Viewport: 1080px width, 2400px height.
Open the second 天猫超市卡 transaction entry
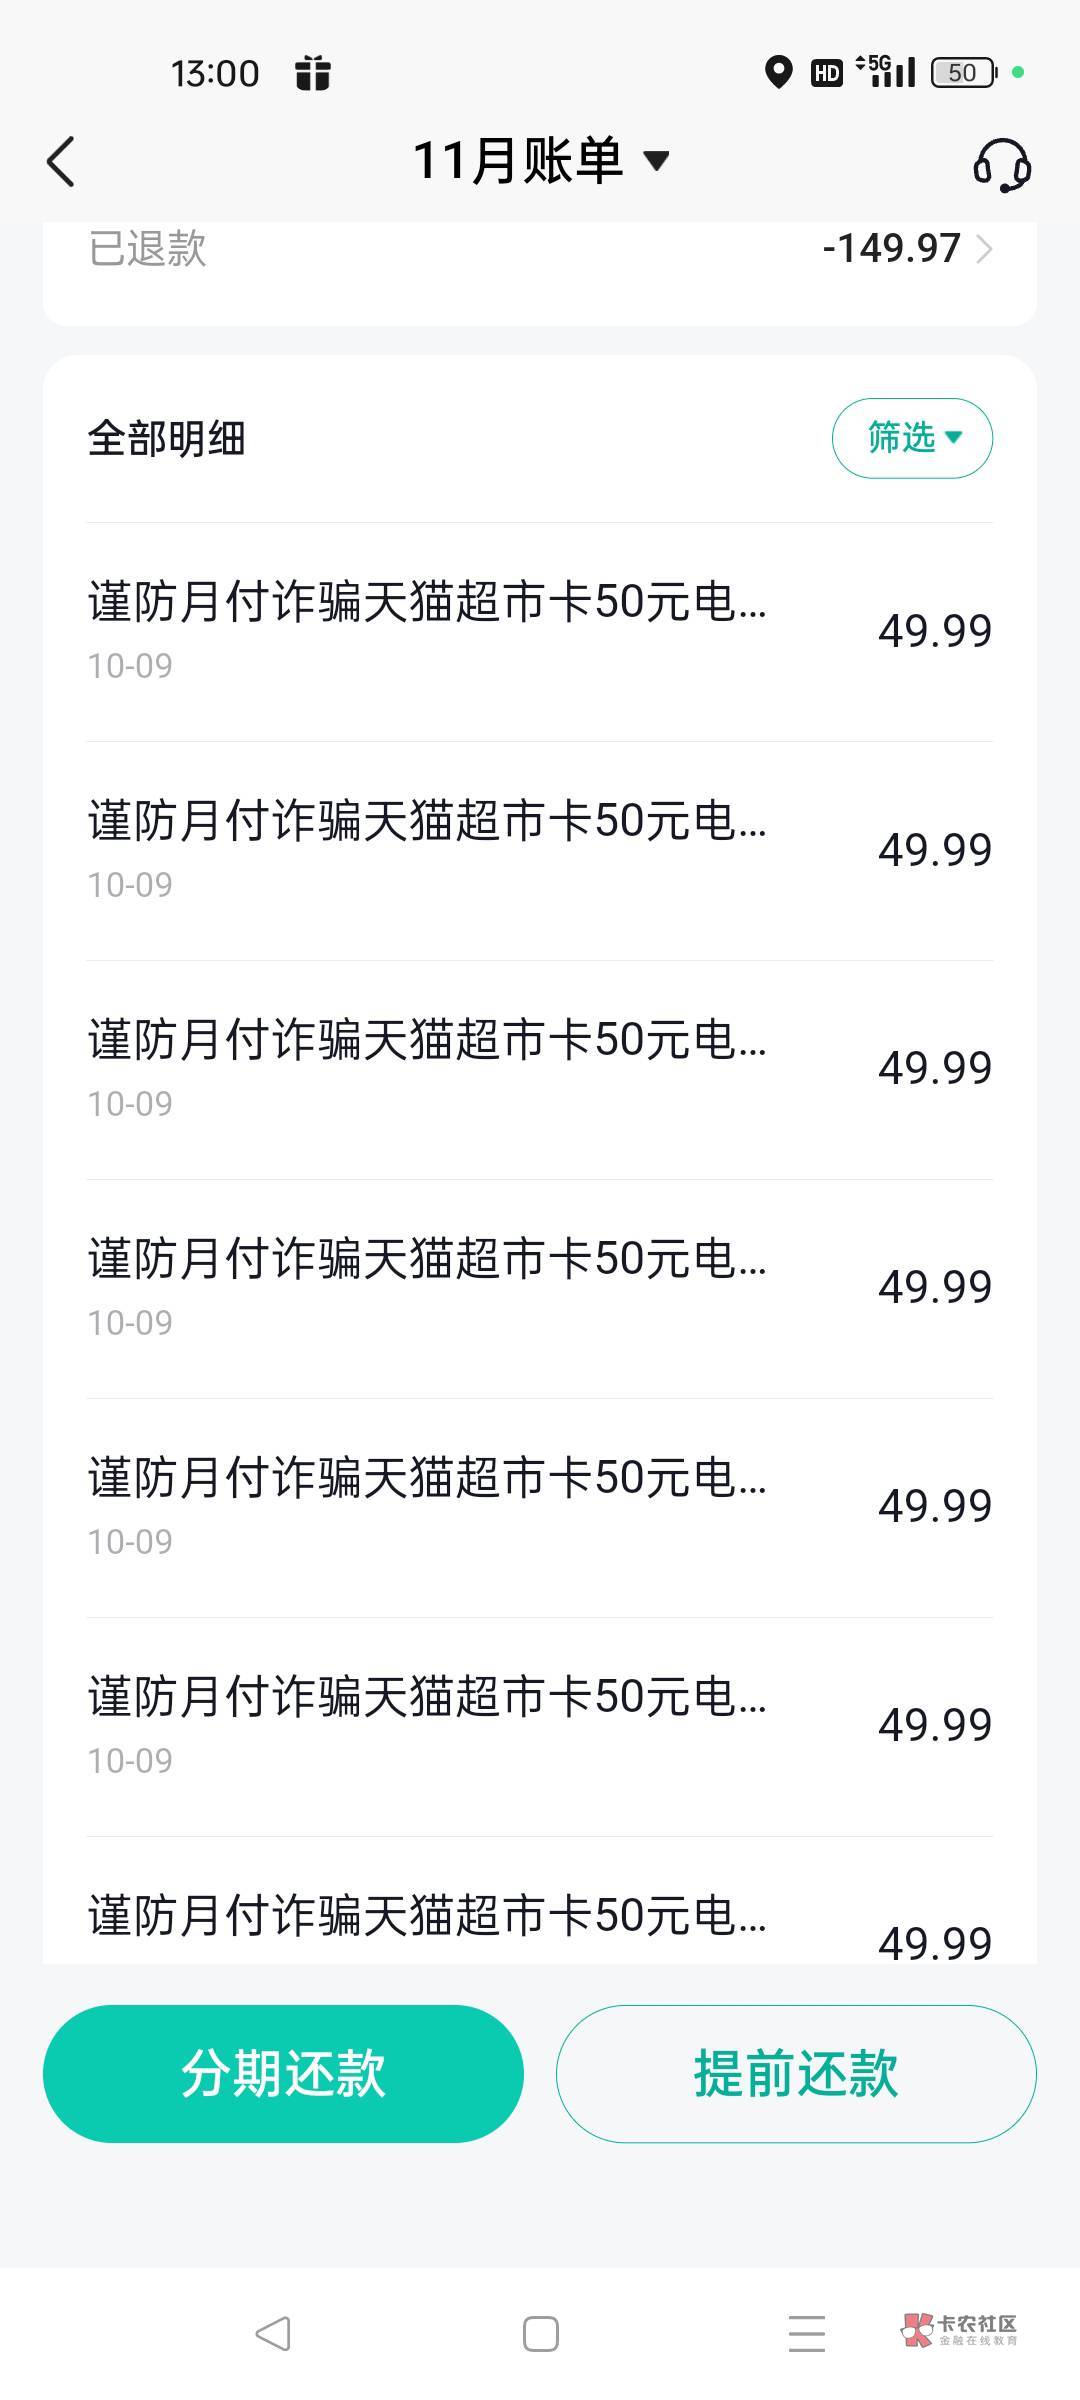pyautogui.click(x=540, y=850)
